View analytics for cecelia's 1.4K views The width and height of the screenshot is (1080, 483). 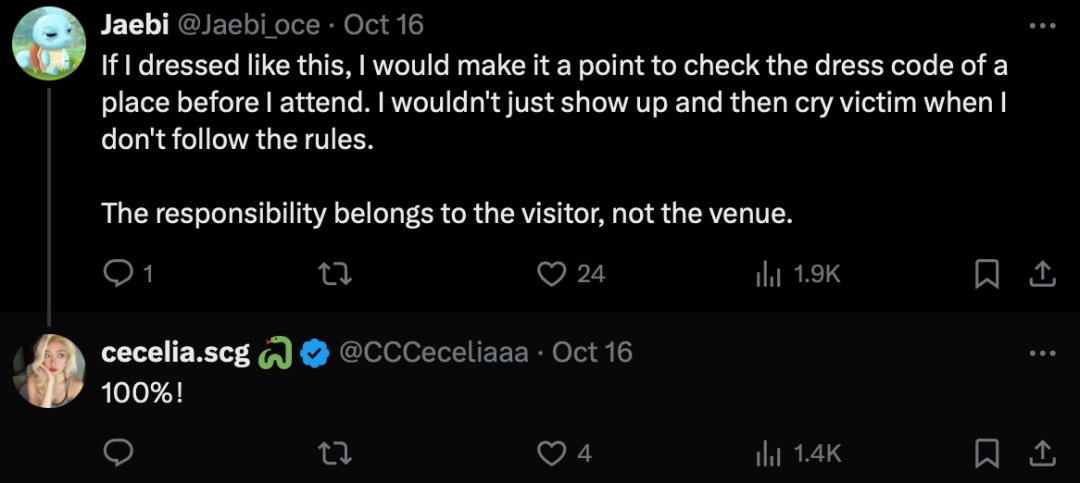768,453
